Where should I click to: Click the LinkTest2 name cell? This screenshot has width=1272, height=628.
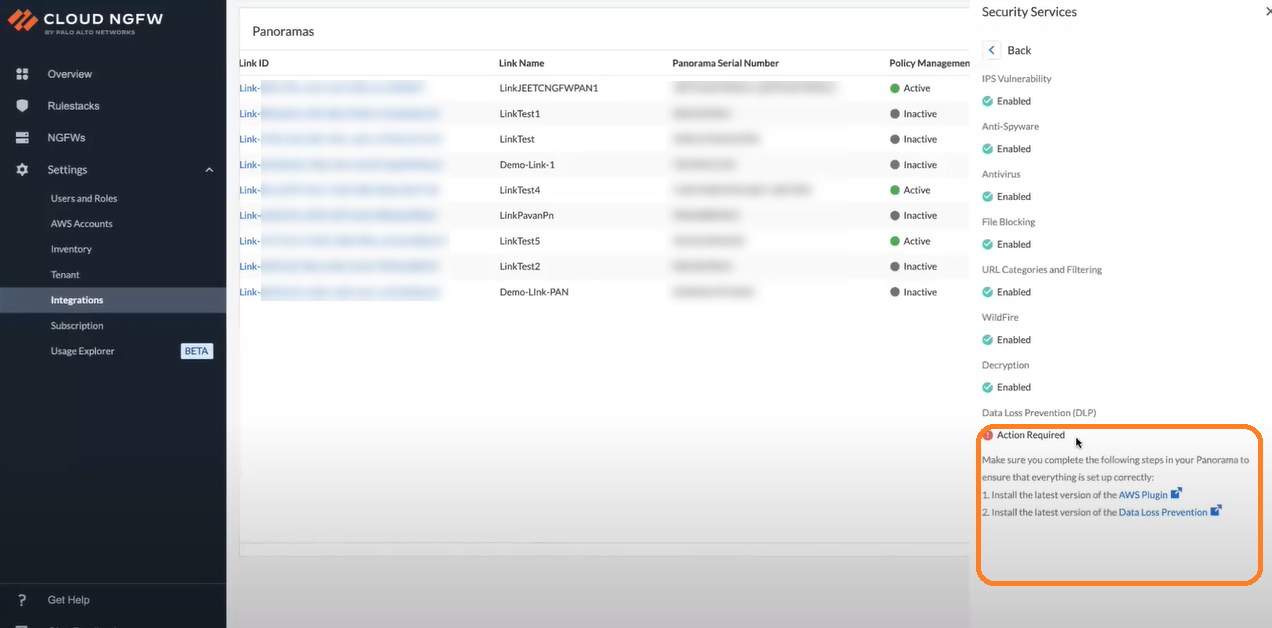(x=520, y=267)
